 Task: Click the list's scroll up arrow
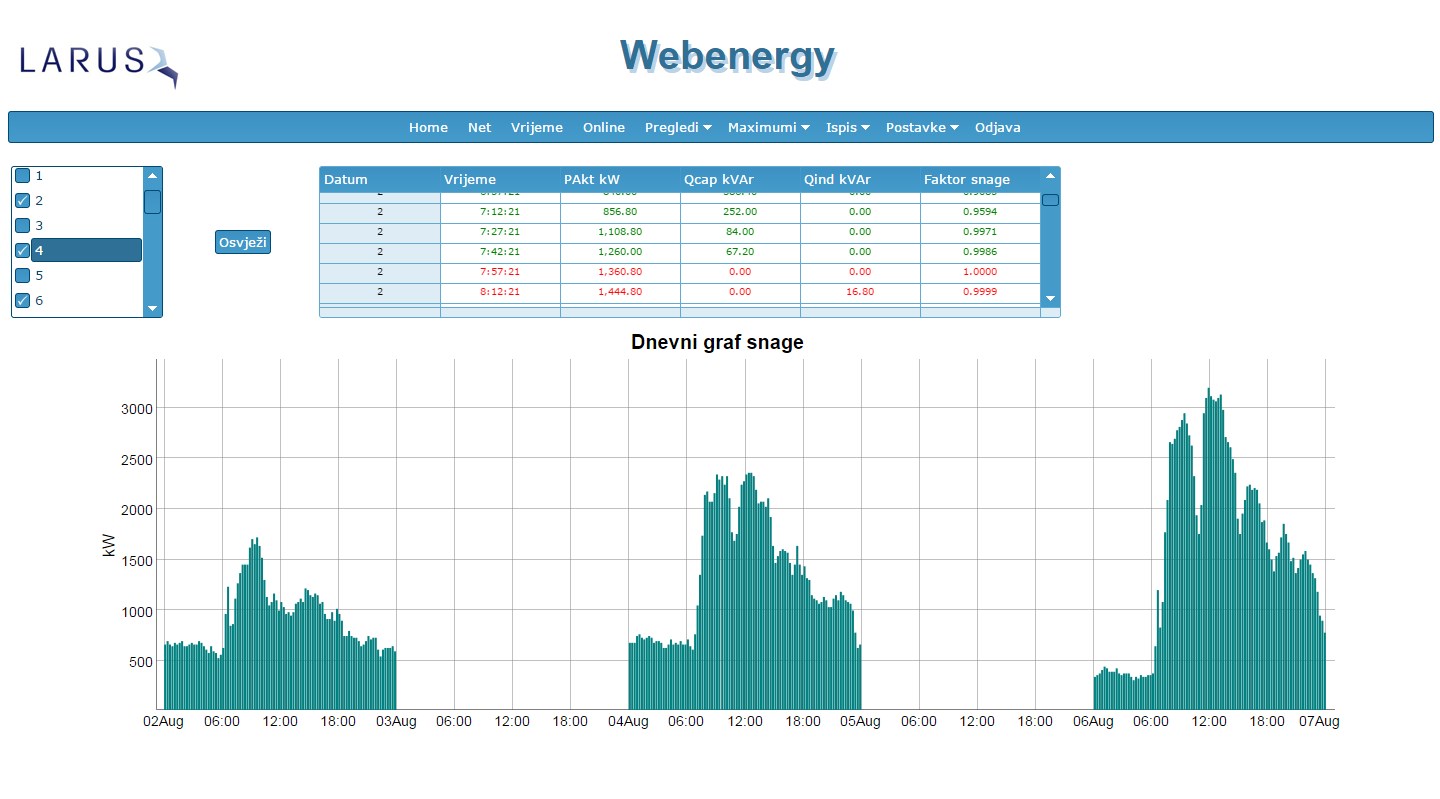tap(152, 175)
